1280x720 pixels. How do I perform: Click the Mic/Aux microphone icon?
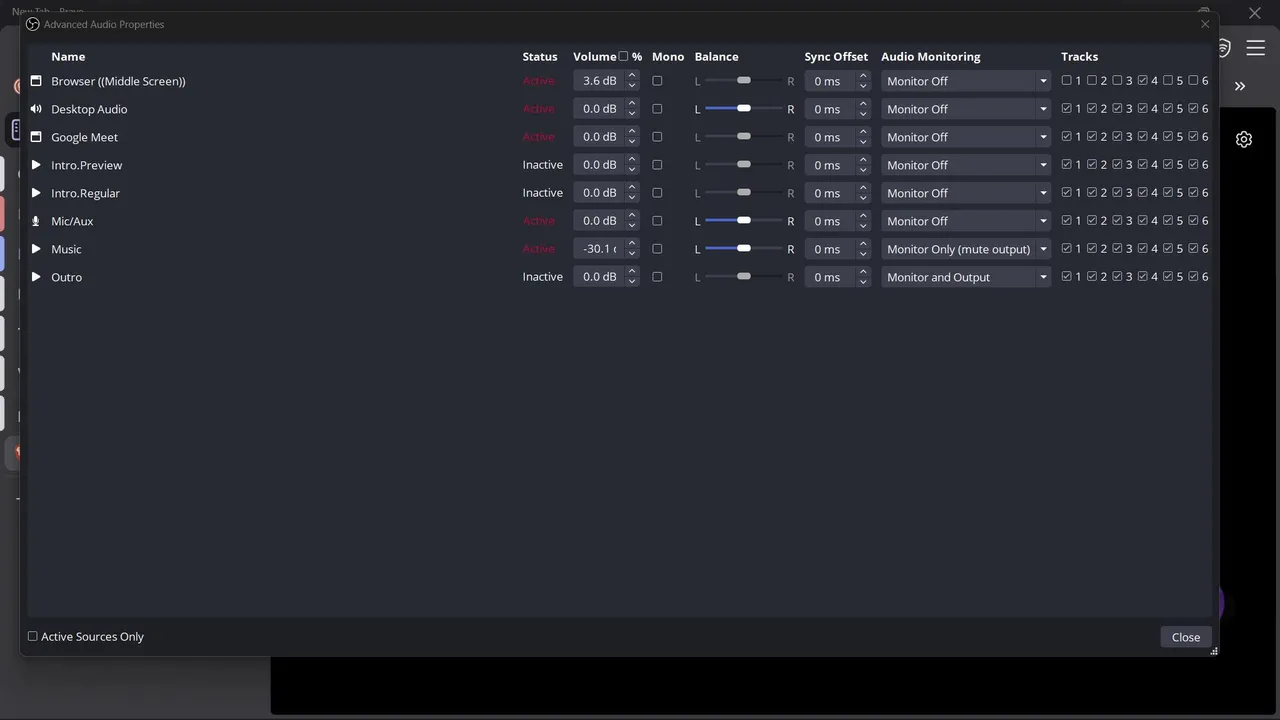tap(36, 221)
